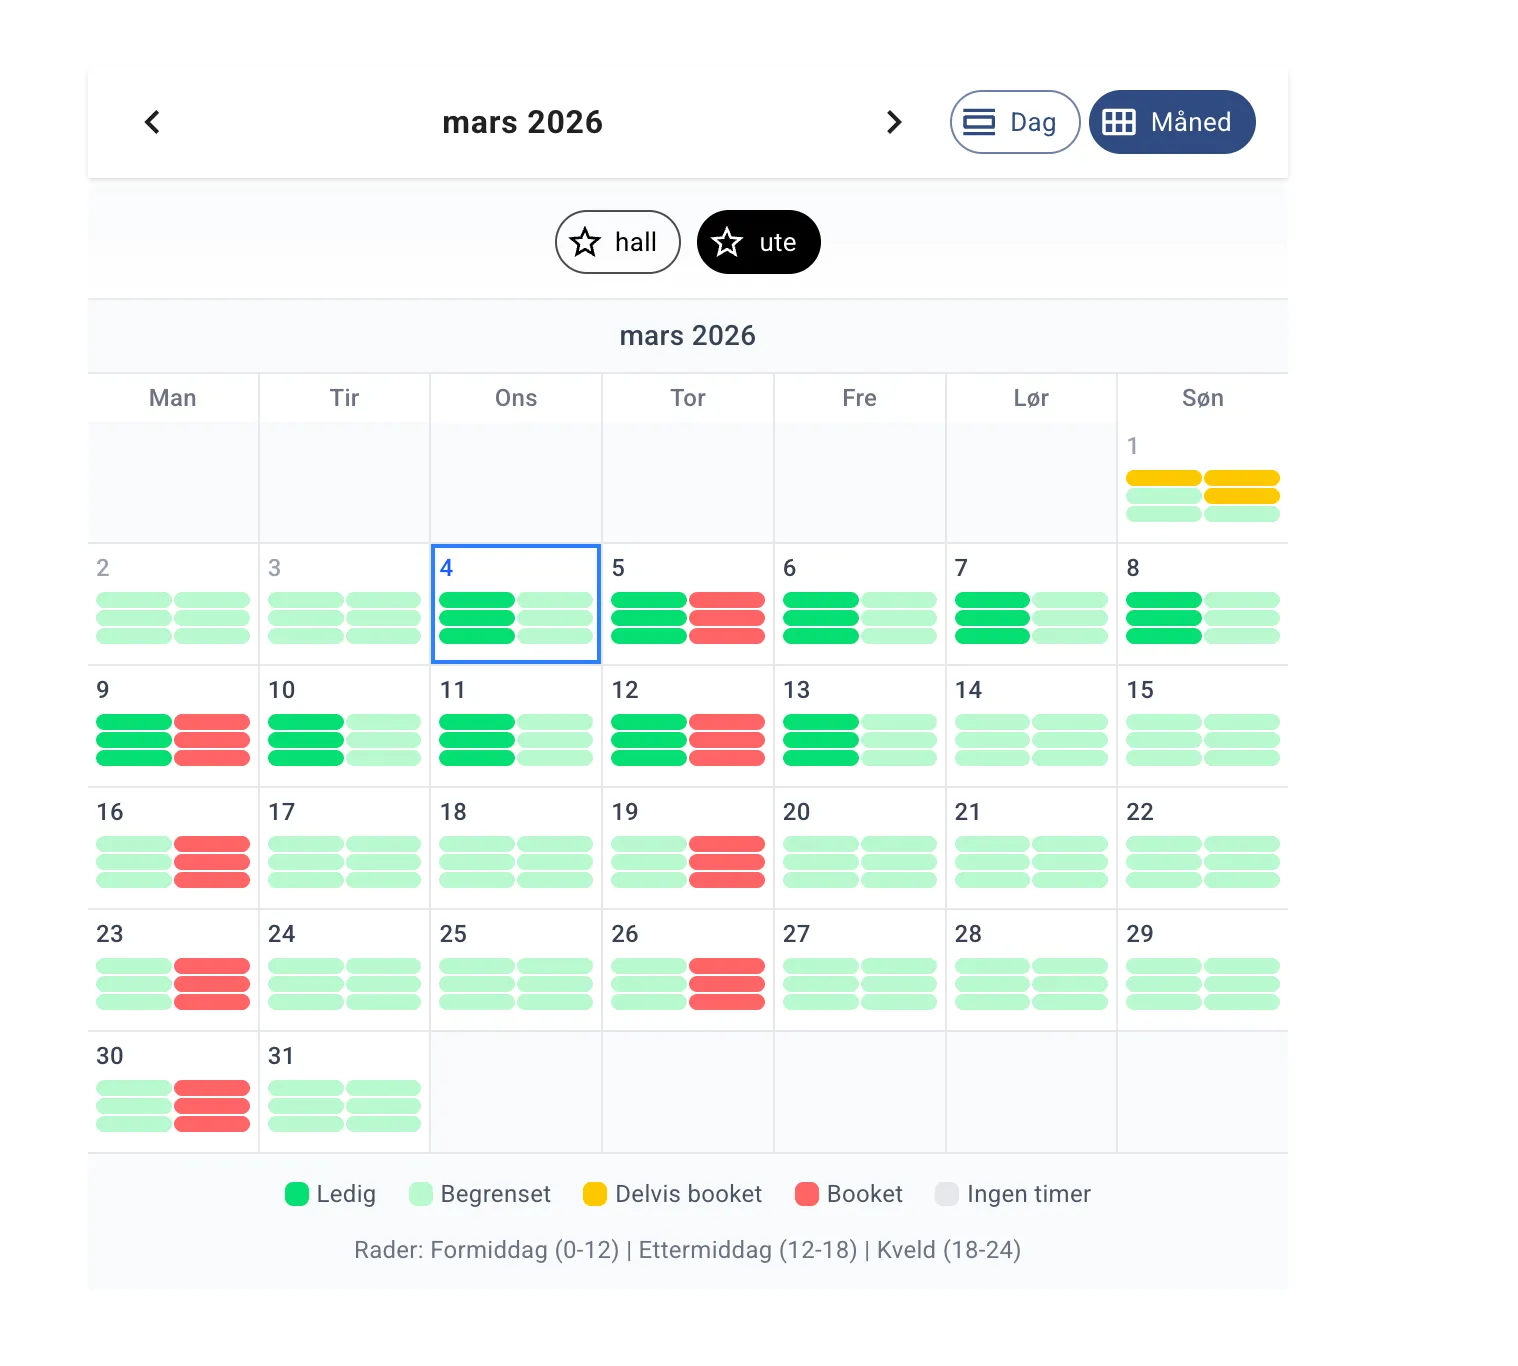The width and height of the screenshot is (1518, 1366).
Task: Go to next month with right chevron
Action: tap(894, 122)
